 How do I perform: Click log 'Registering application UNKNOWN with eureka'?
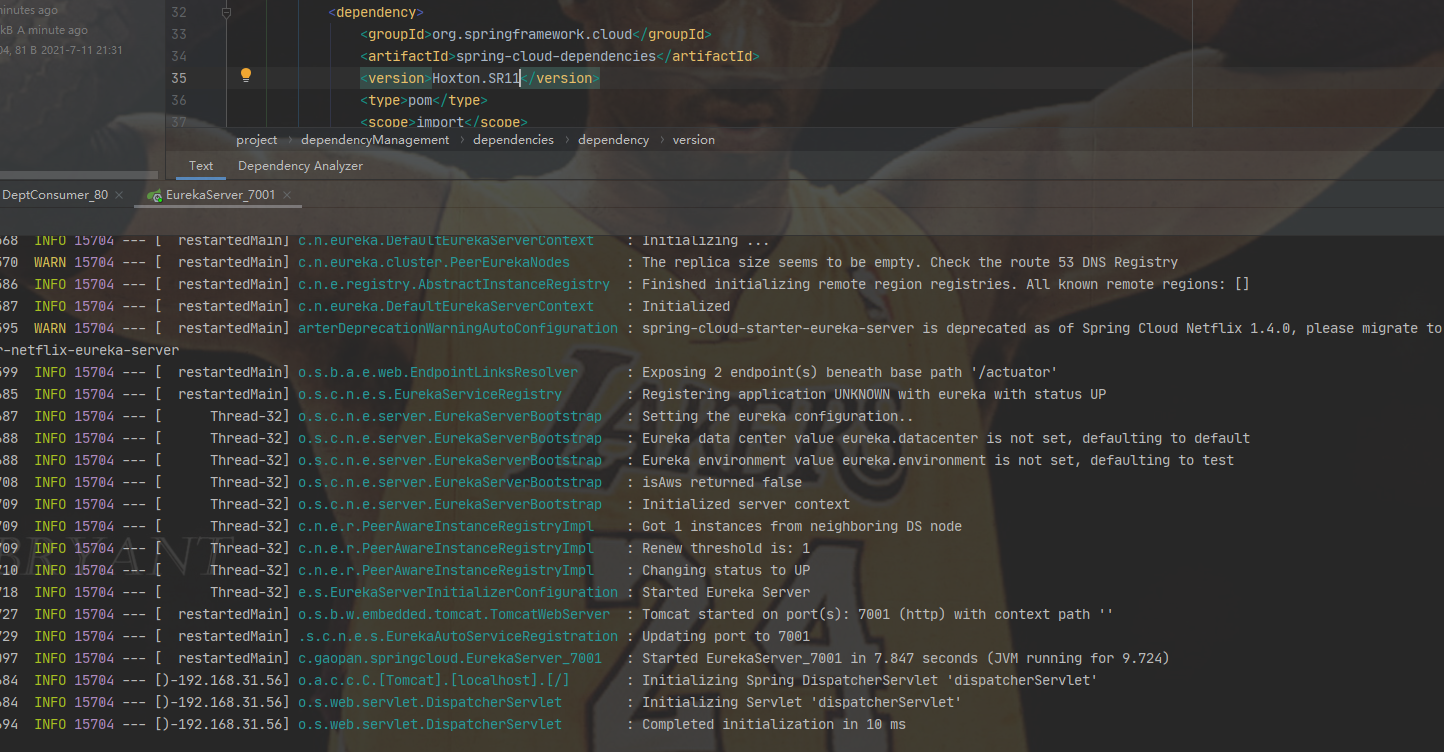(x=874, y=394)
